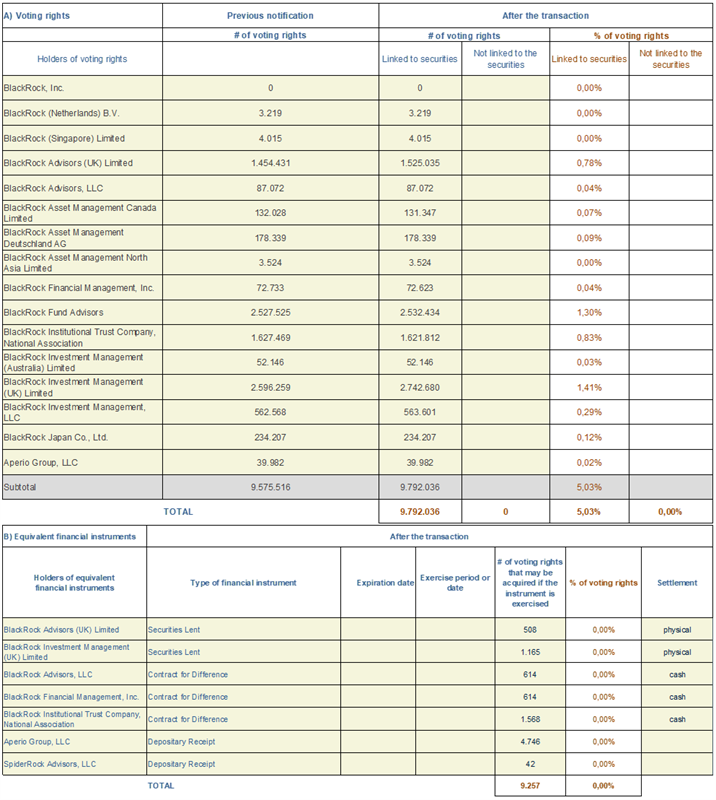Select 'BlackRock Japan Co., Ltd.' holder cell
Screen dimensions: 716x800
click(x=82, y=437)
